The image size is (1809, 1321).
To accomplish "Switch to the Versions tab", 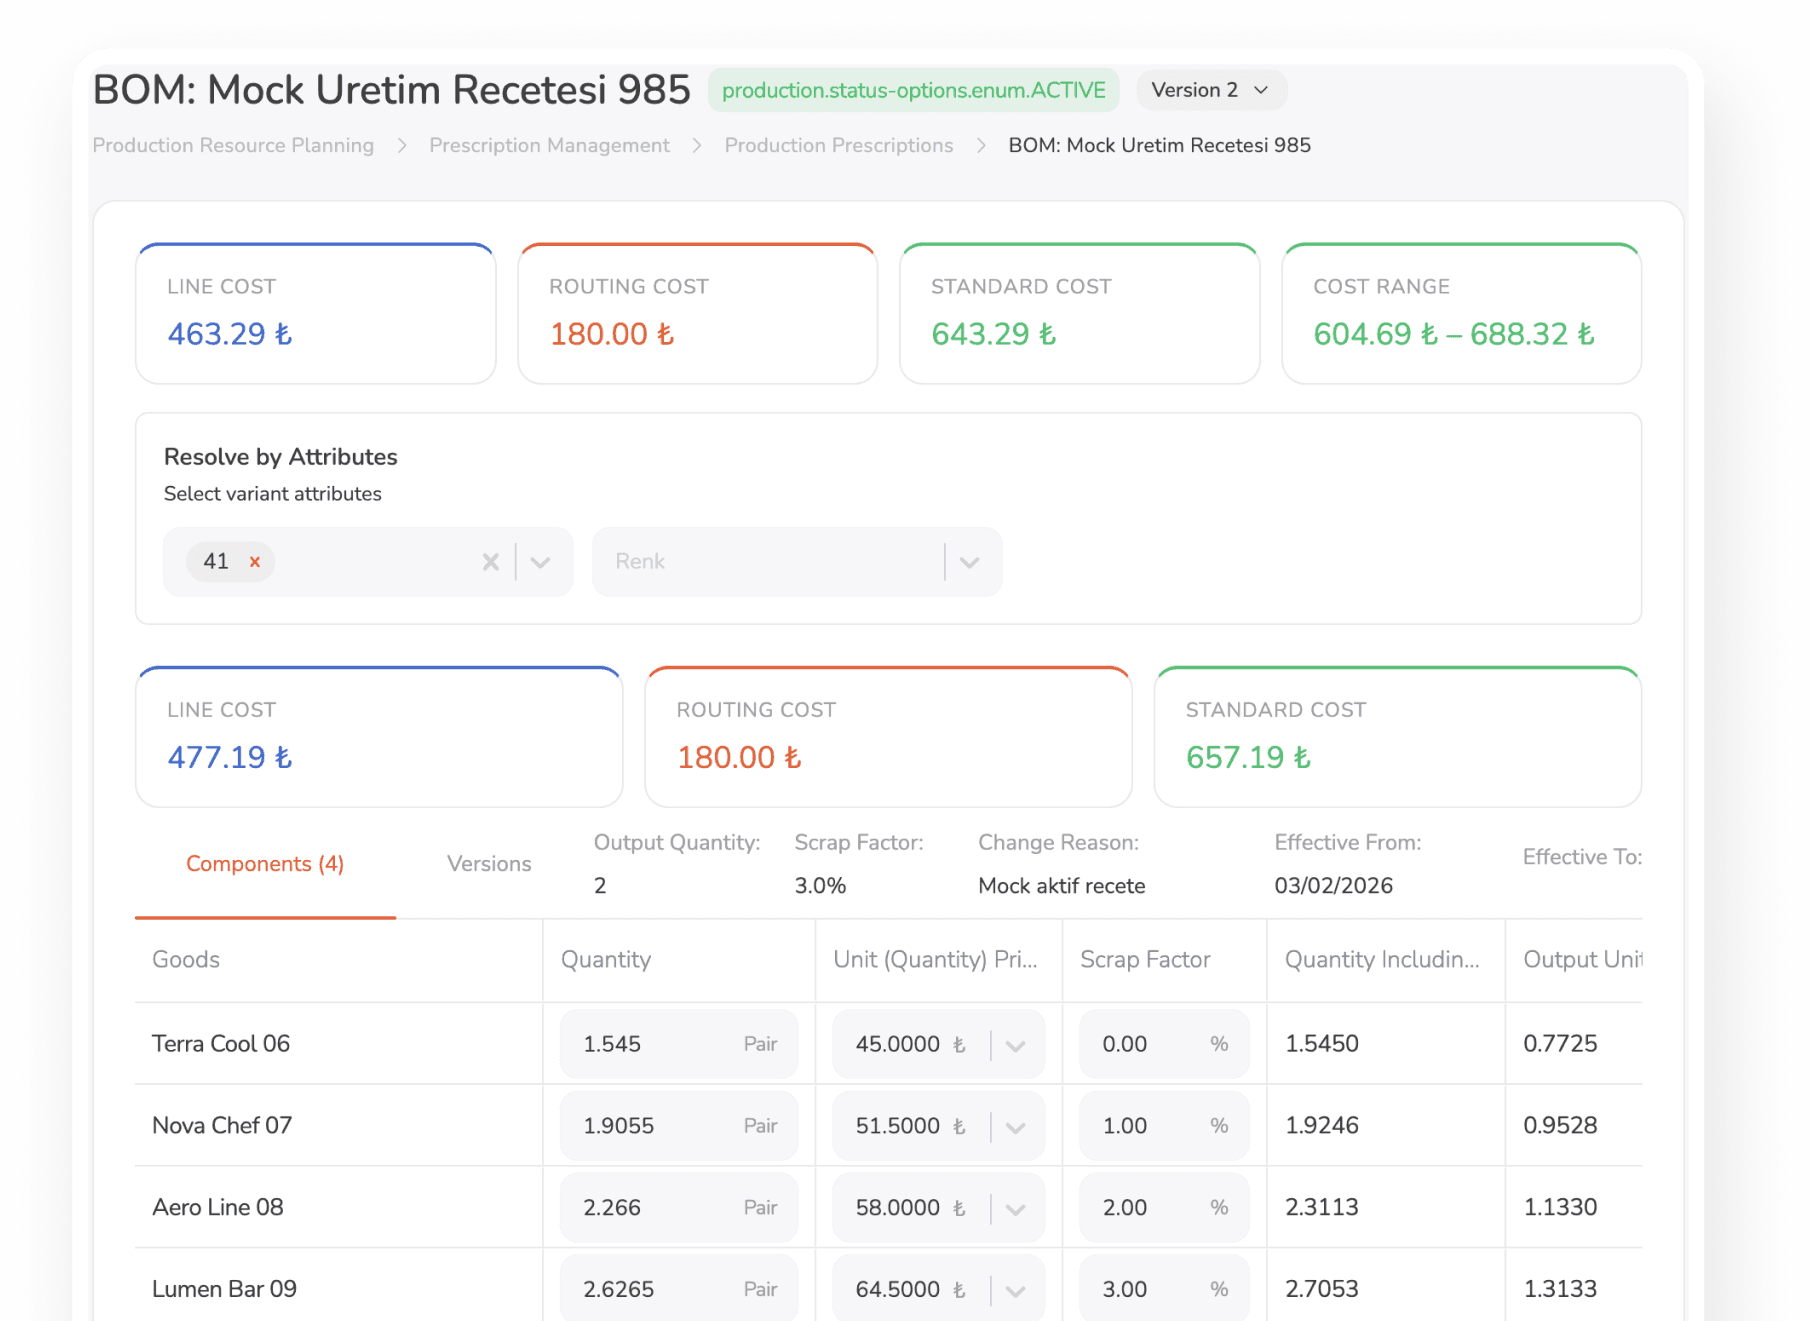I will [x=489, y=864].
